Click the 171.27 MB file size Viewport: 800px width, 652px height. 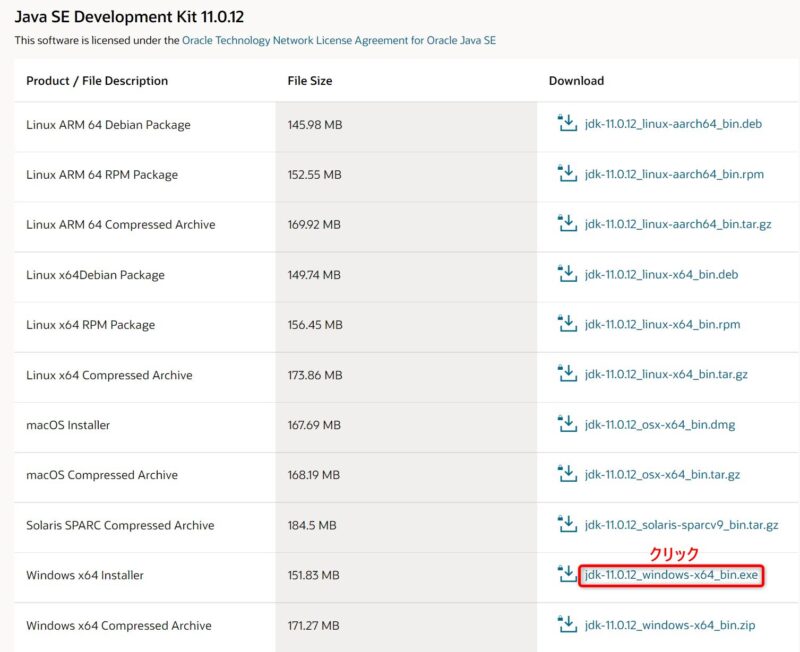(313, 625)
